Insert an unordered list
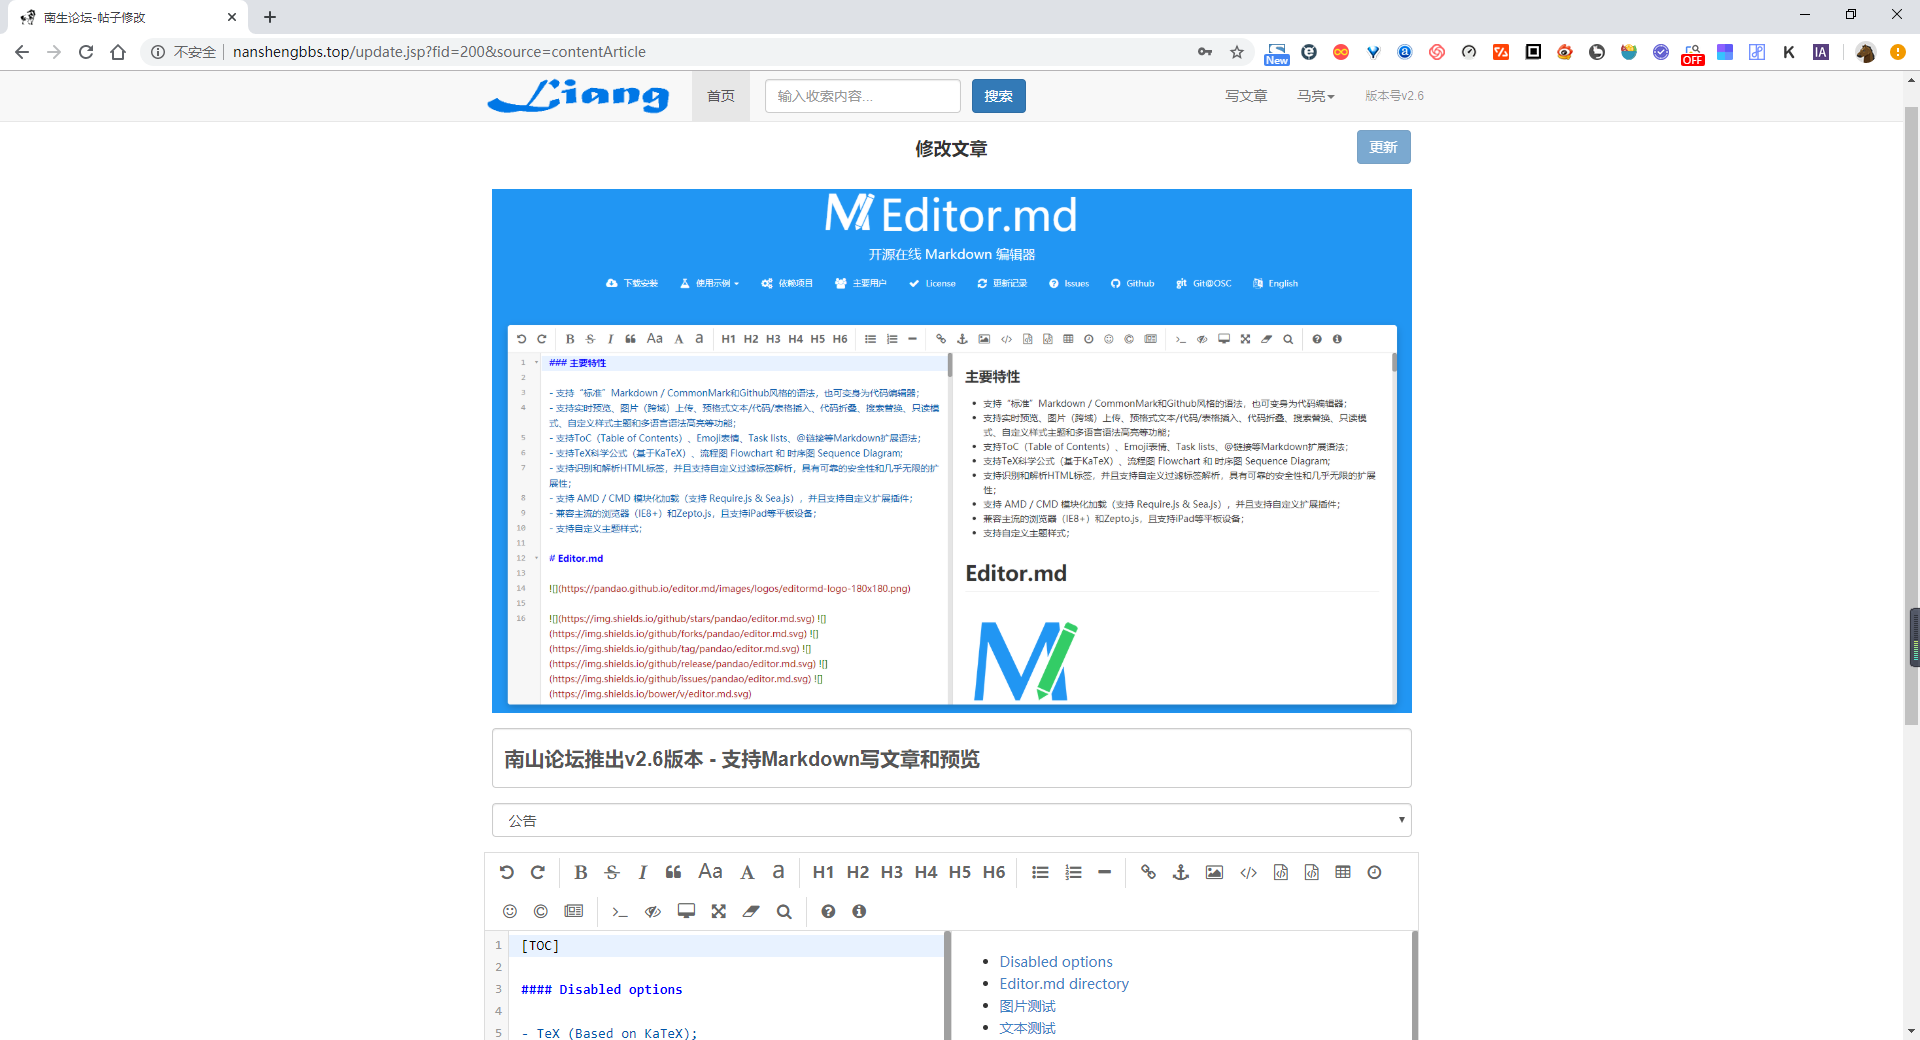 pyautogui.click(x=1040, y=872)
